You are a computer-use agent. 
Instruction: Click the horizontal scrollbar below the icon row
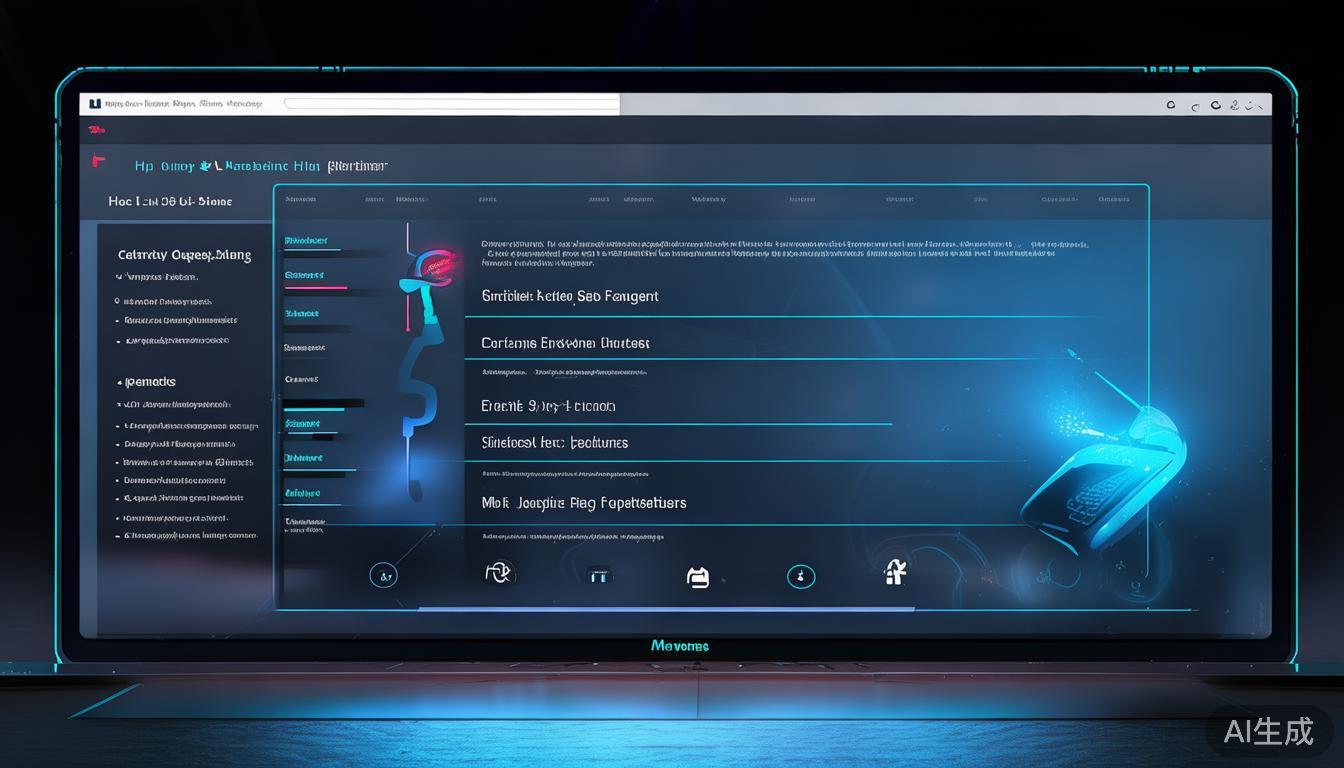click(665, 608)
